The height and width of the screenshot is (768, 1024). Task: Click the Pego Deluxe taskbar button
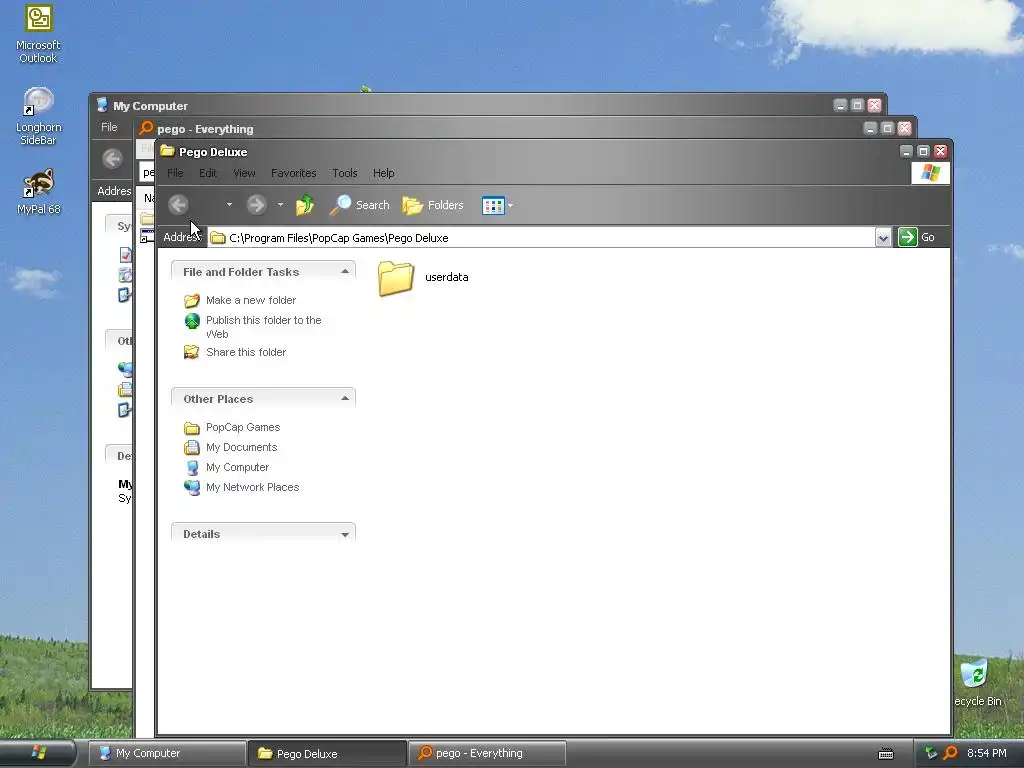point(327,753)
